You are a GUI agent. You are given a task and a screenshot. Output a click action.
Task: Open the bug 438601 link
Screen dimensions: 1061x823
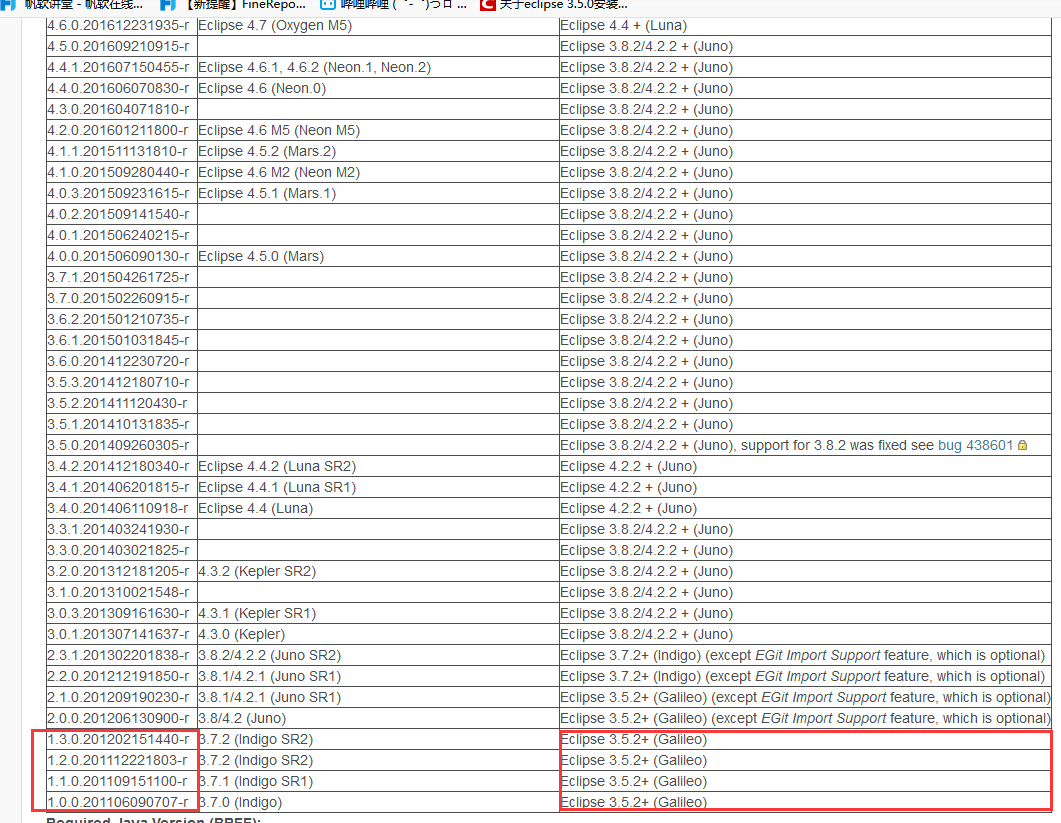(x=975, y=445)
